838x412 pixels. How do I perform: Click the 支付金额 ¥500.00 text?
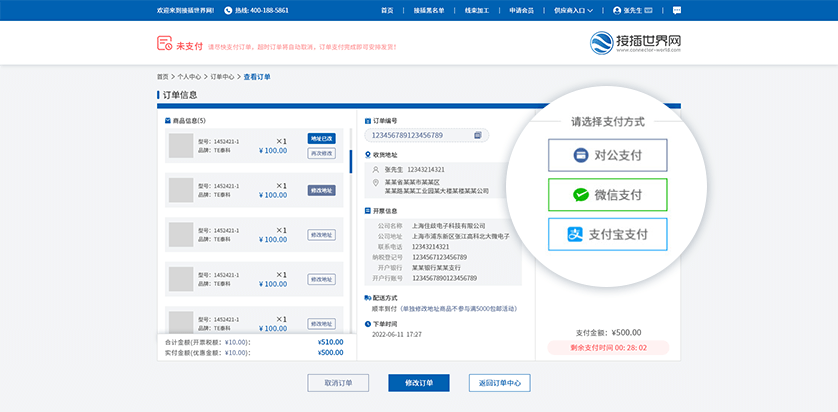pos(608,332)
